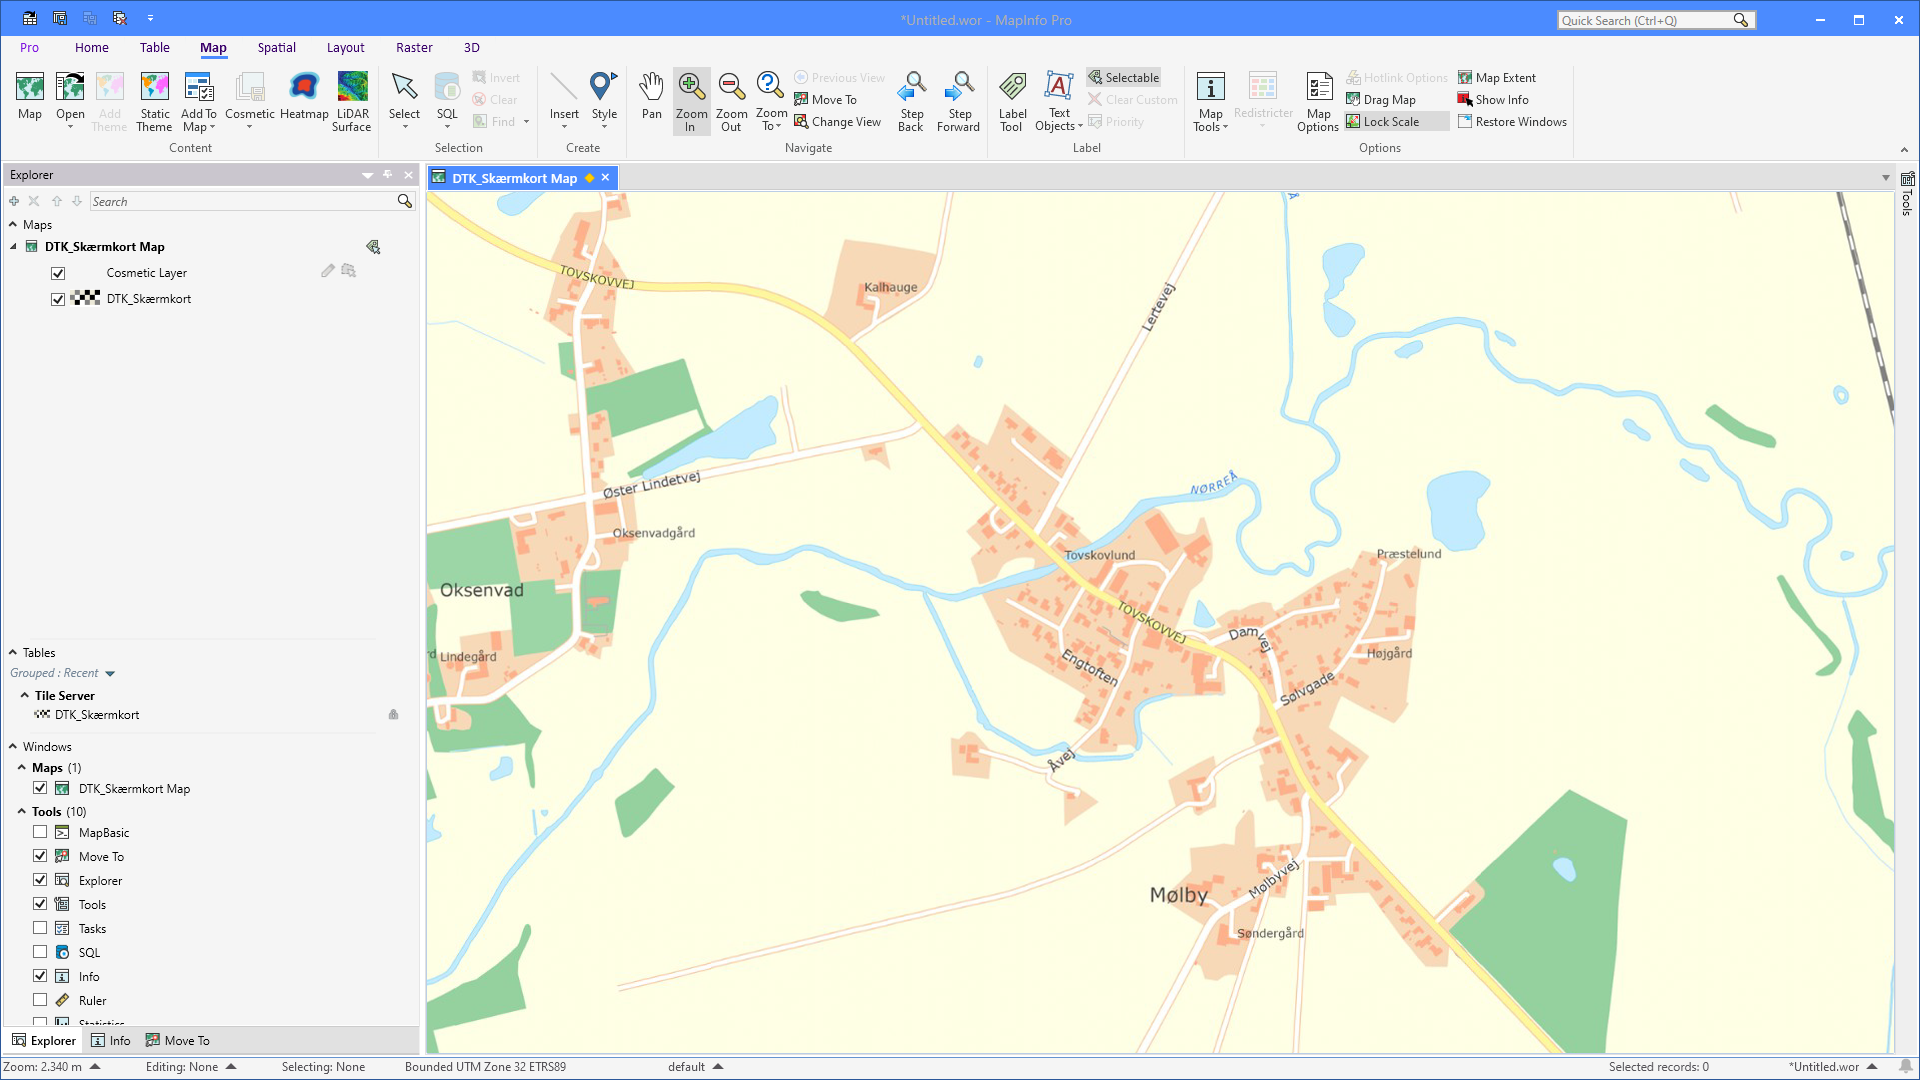The image size is (1920, 1080).
Task: Enable the MapBasic tool checkbox
Action: point(40,832)
